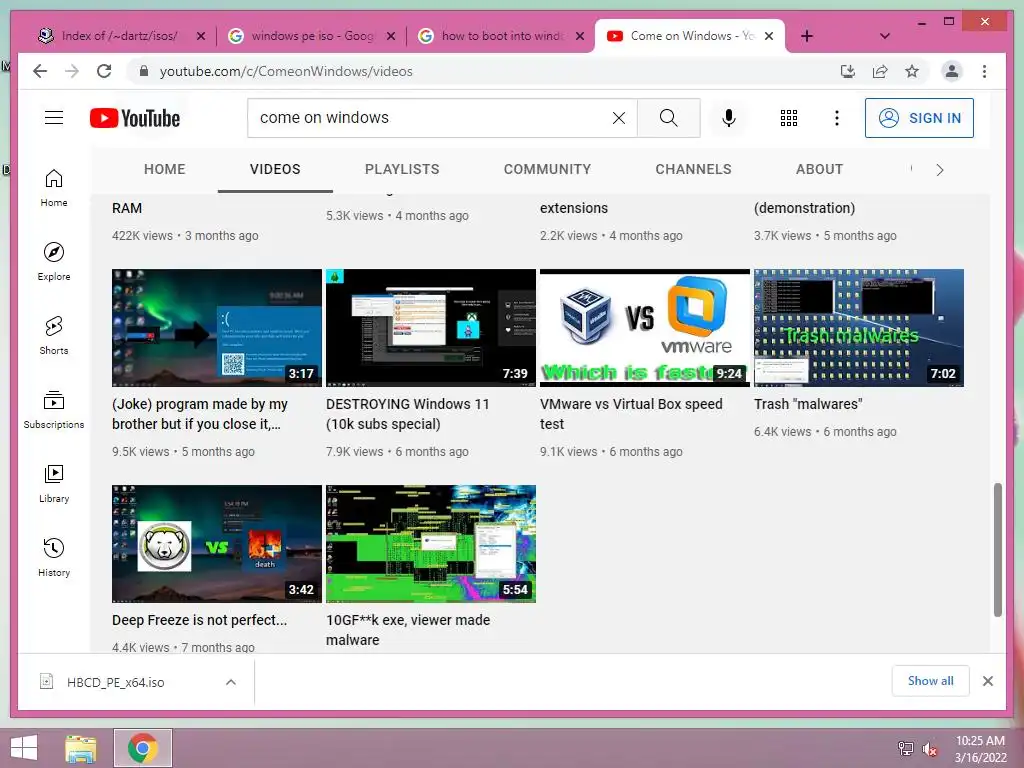Open the YouTube hamburger guide menu
The width and height of the screenshot is (1024, 768).
coord(54,118)
